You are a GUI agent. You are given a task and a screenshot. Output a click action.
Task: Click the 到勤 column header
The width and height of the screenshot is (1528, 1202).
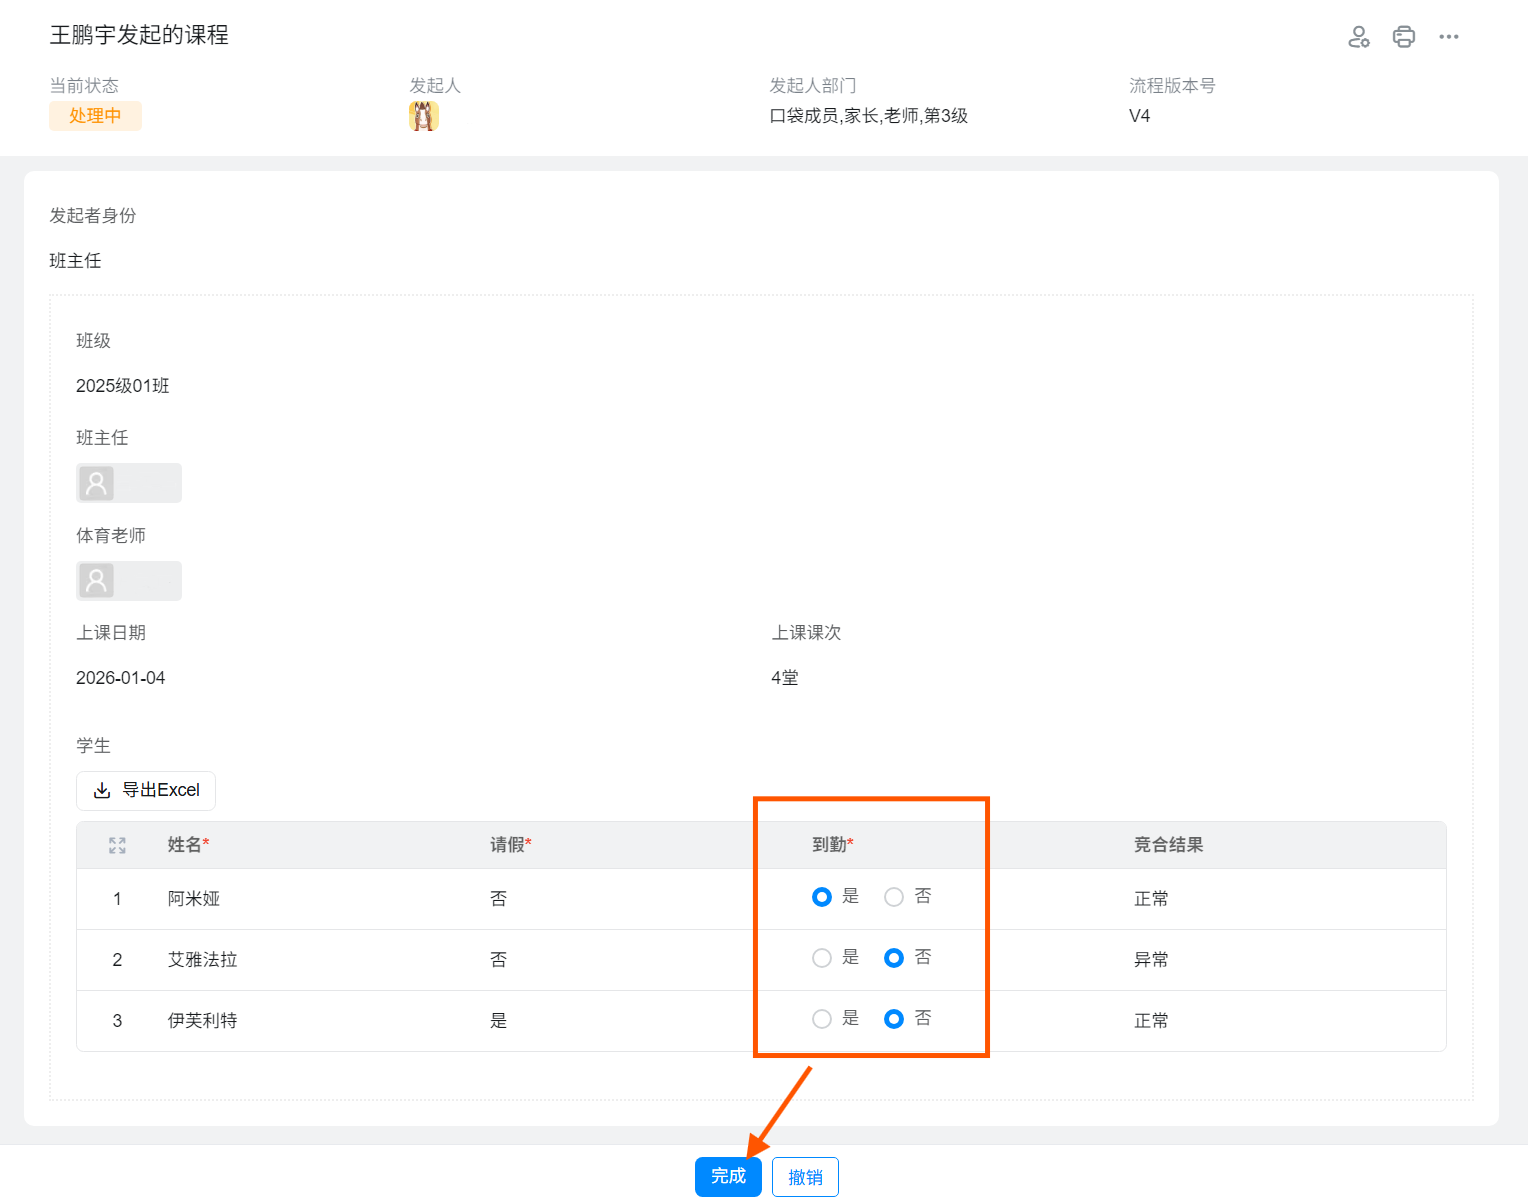coord(831,845)
